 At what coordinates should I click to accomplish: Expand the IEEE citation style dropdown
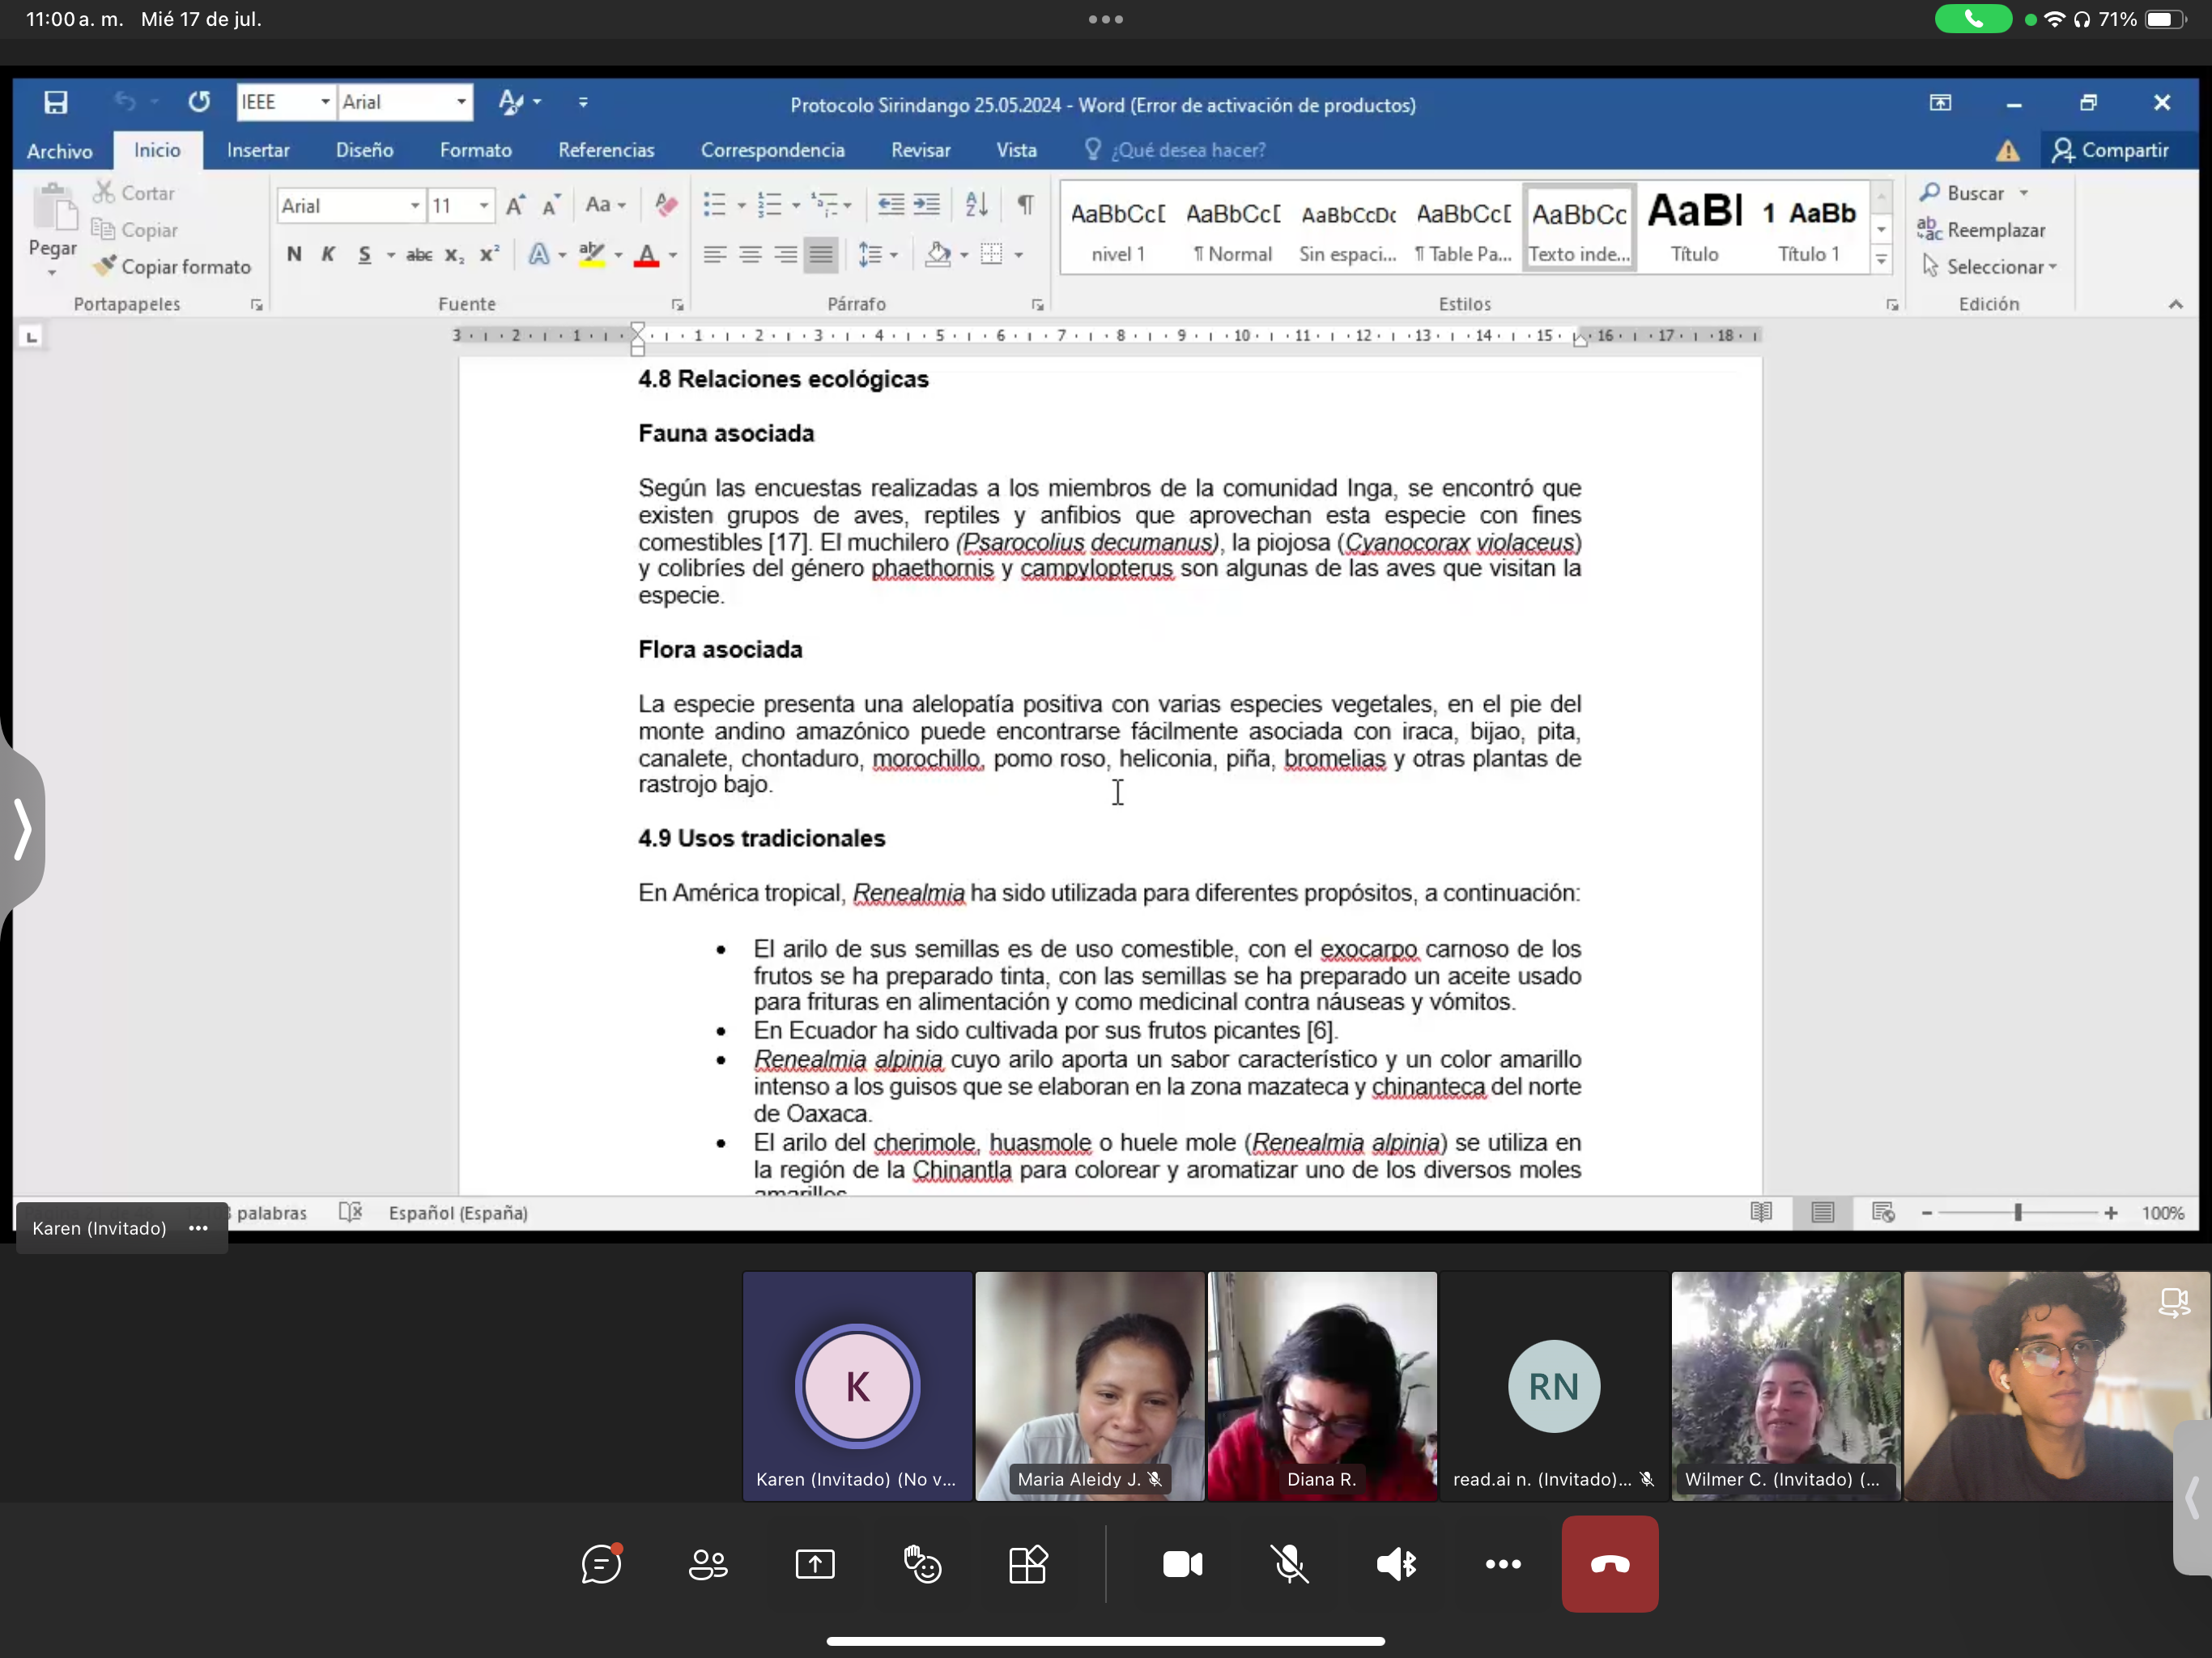coord(325,102)
